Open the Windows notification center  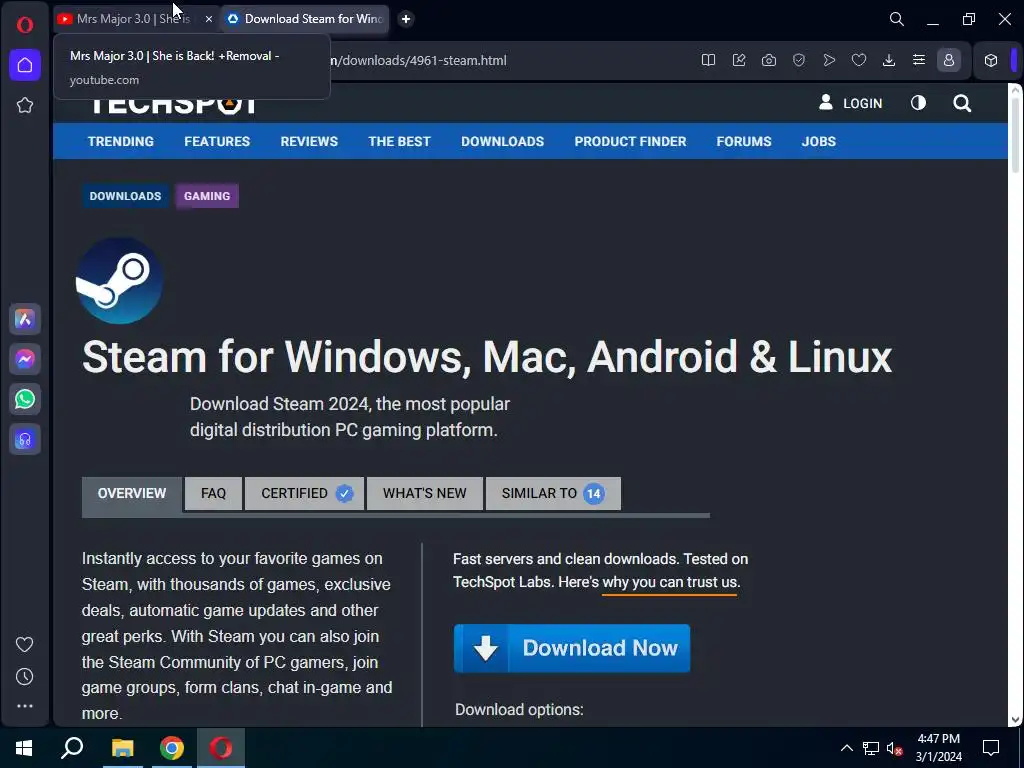991,748
